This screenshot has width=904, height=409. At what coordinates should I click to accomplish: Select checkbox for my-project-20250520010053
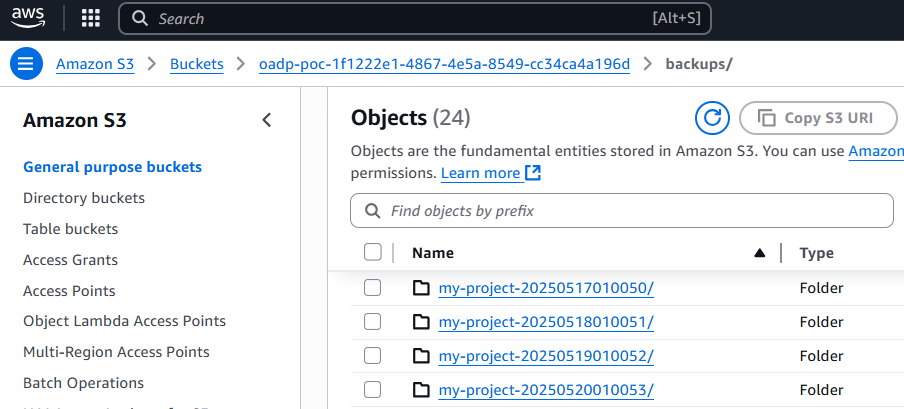point(372,390)
